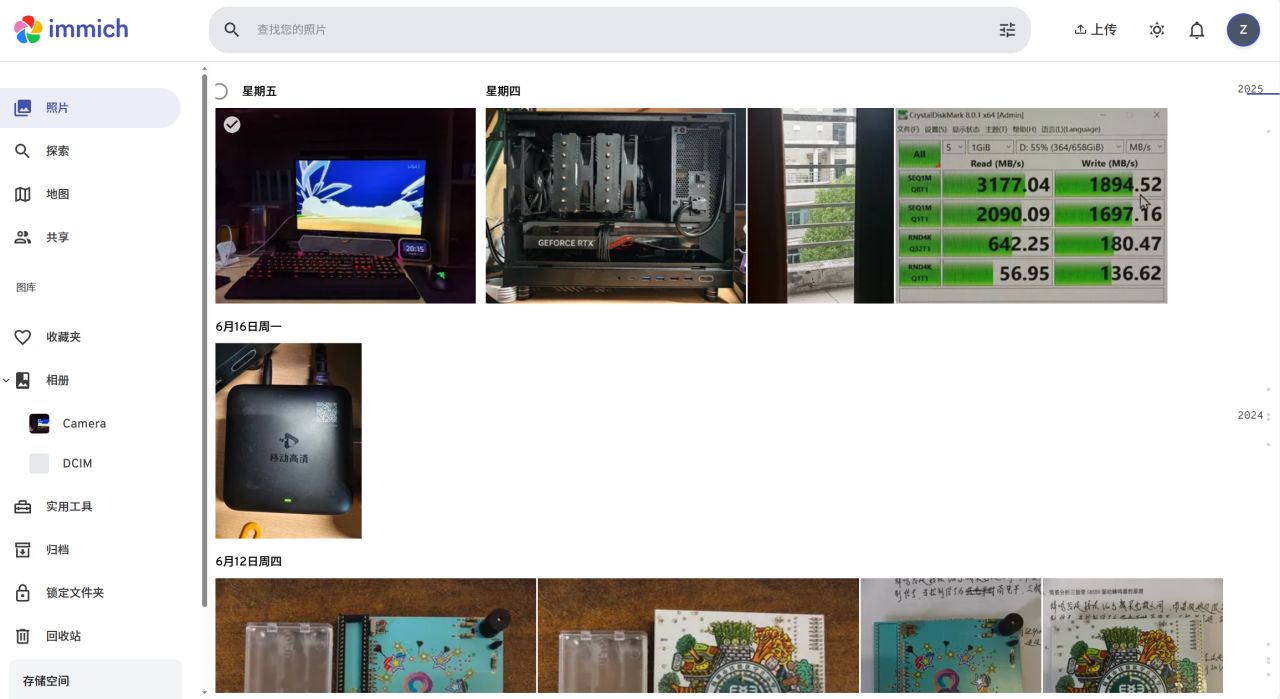Click the 6月16日周一 date header
This screenshot has width=1280, height=699.
click(x=248, y=327)
